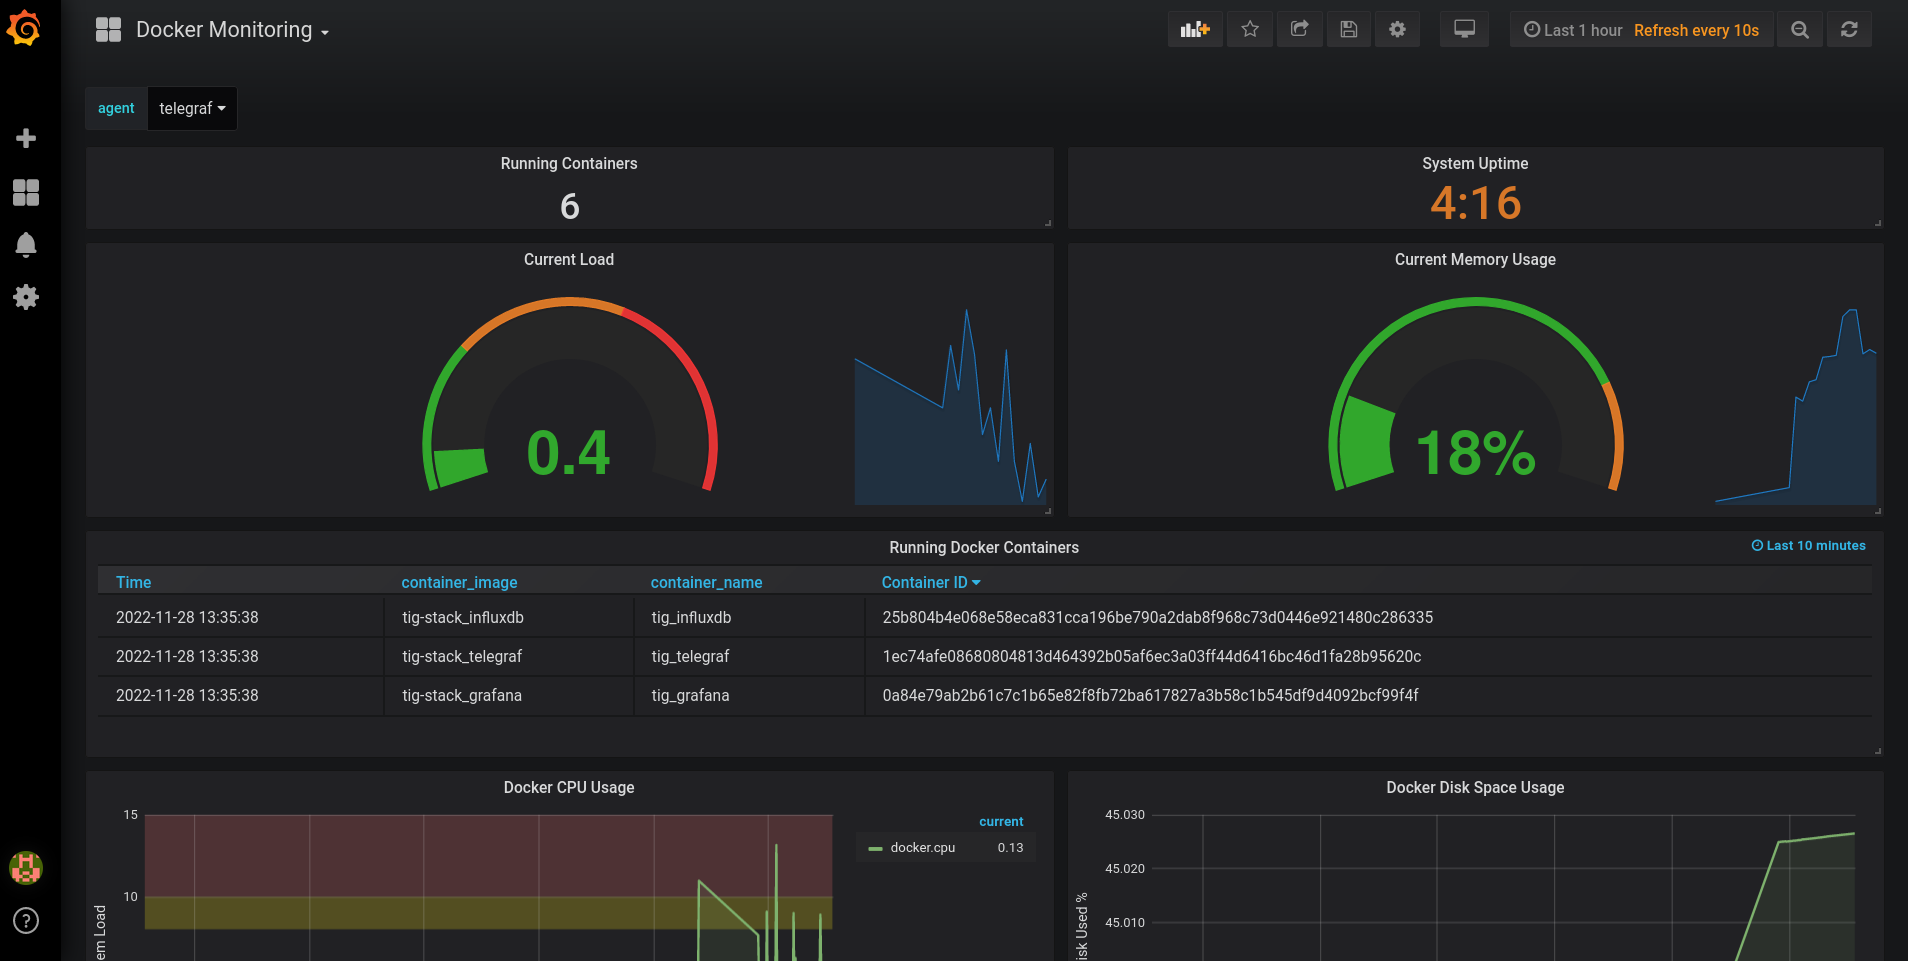
Task: Open the Dashboards grid icon in sidebar
Action: (26, 192)
